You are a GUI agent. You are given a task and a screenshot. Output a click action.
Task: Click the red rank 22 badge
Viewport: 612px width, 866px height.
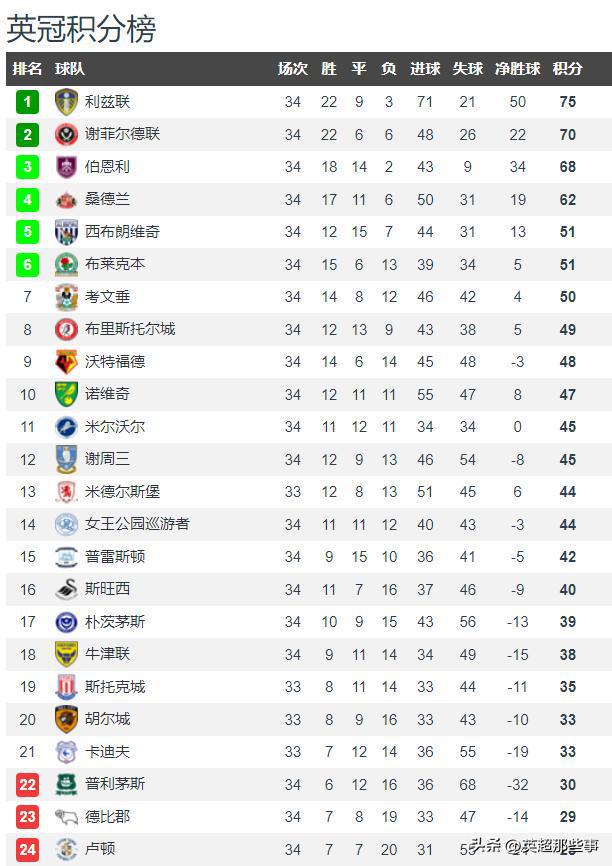(28, 784)
